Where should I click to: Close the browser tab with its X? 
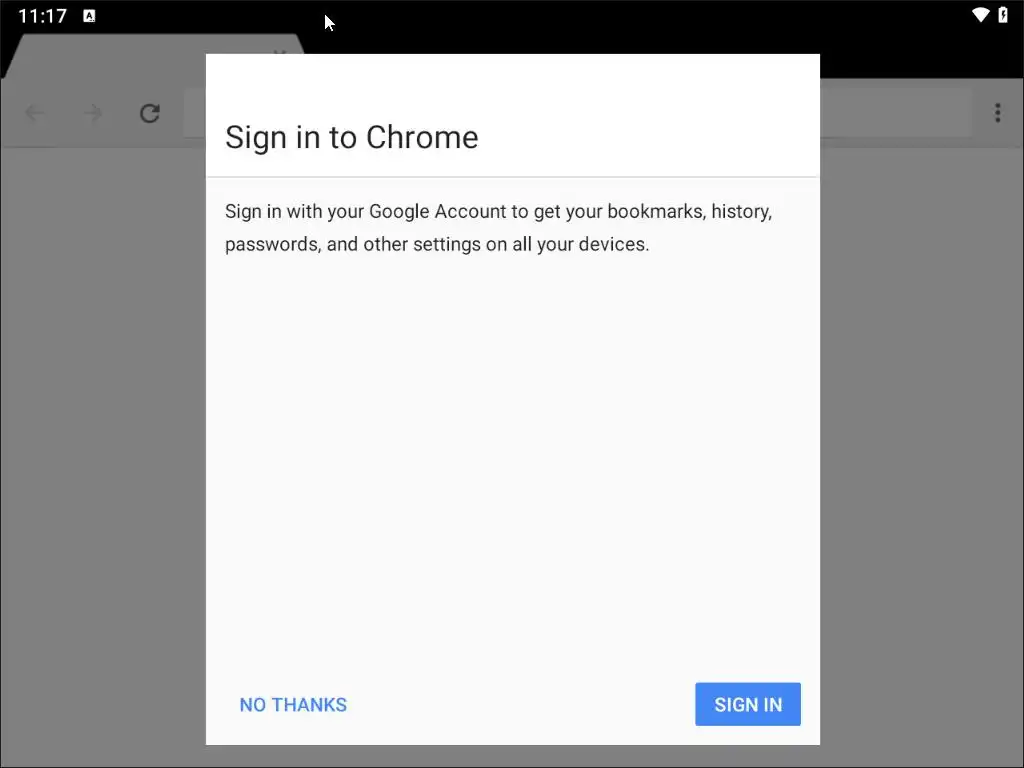tap(280, 51)
